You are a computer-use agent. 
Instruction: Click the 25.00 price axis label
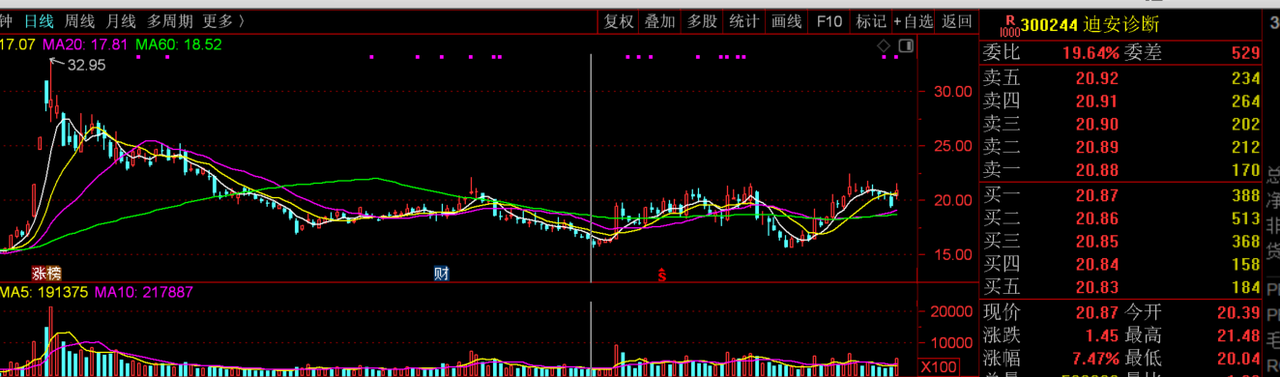[x=952, y=146]
